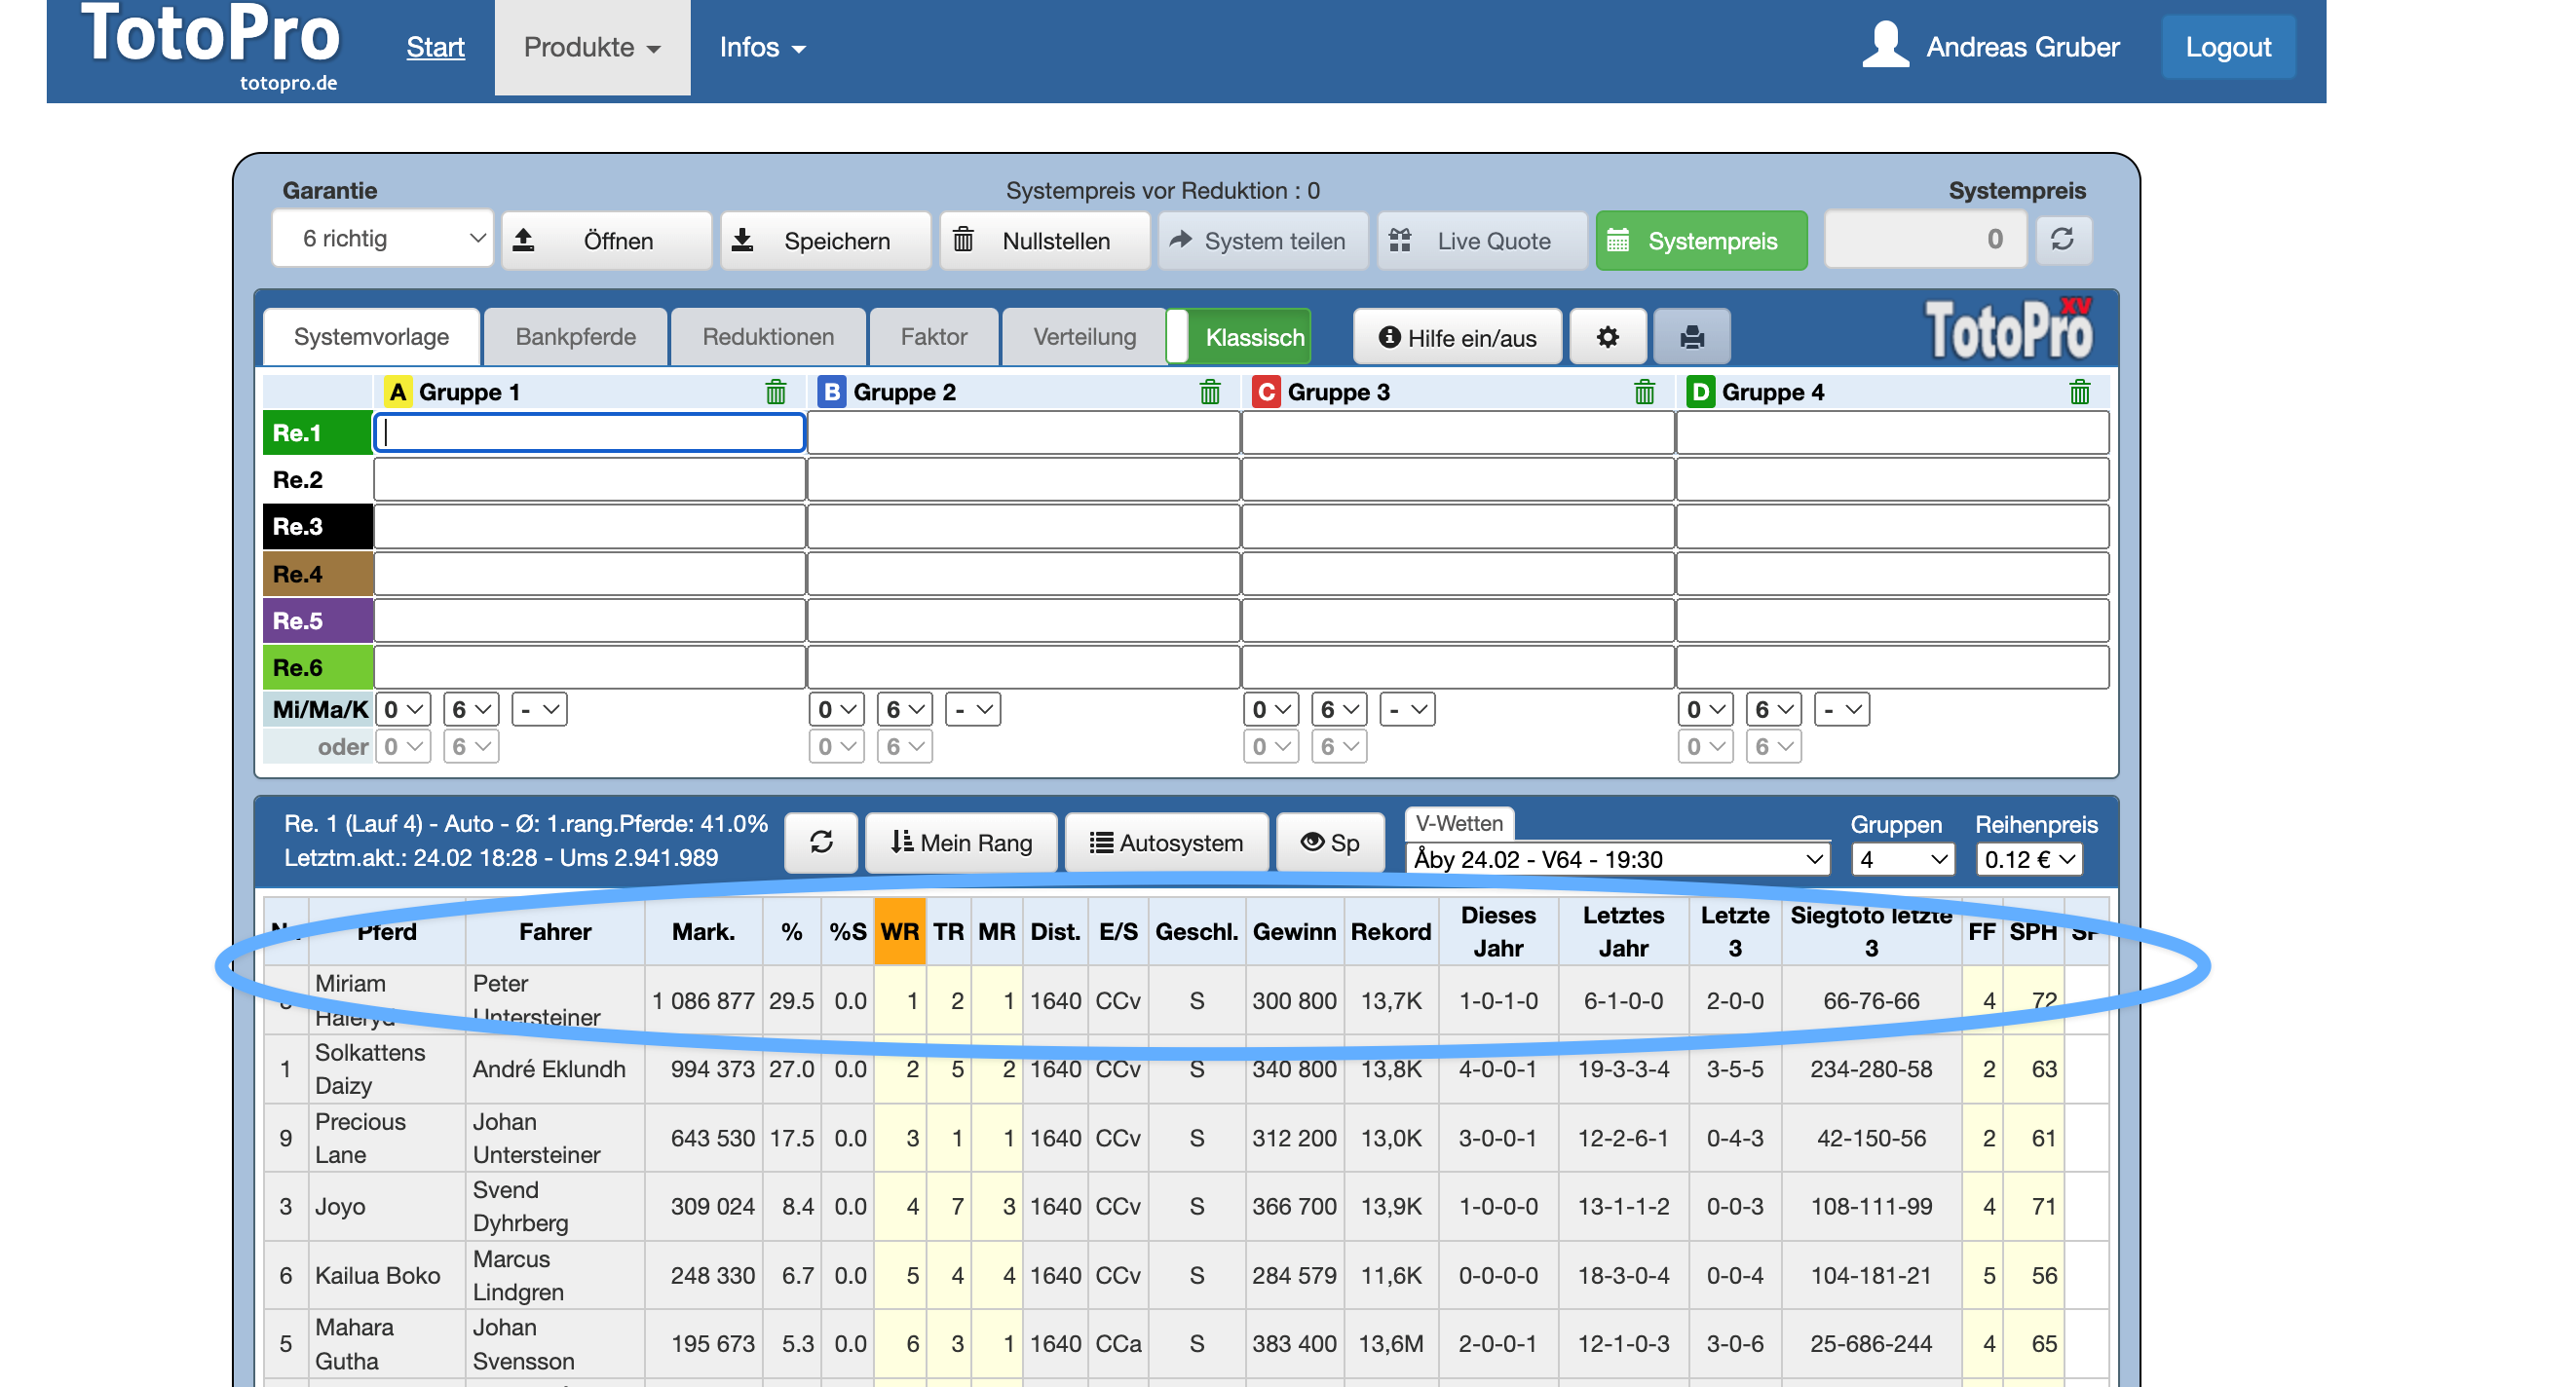Select the Gruppe 2 letter B badge
The image size is (2576, 1387).
pyautogui.click(x=831, y=392)
